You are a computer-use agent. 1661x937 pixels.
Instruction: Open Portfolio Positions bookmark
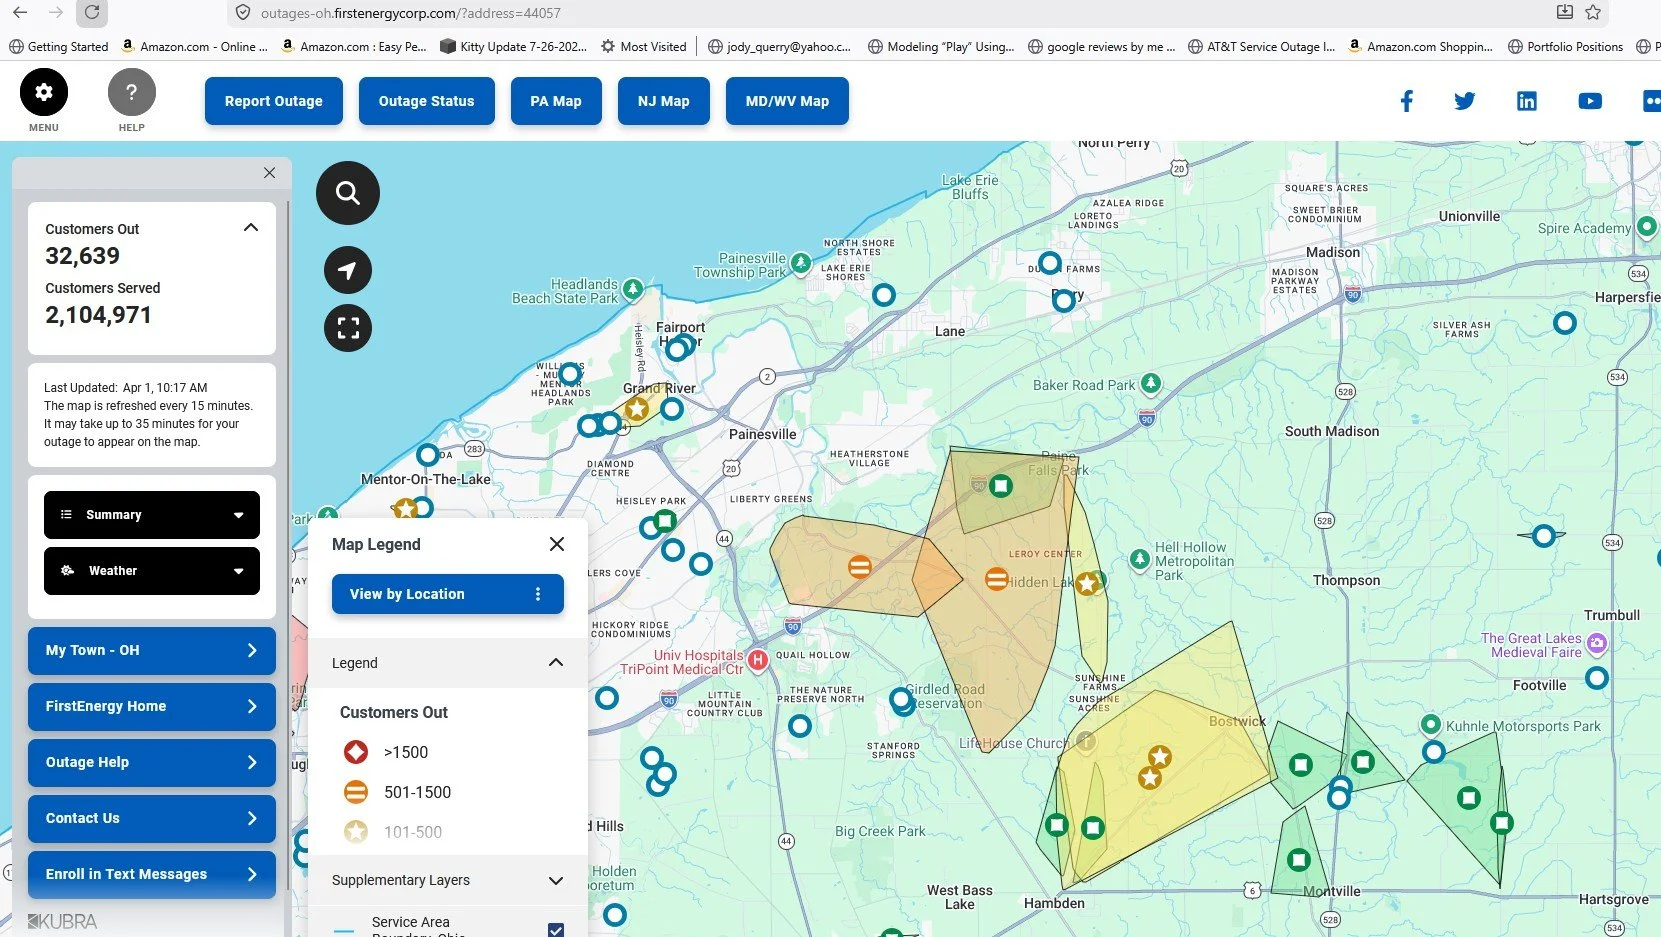(x=1566, y=46)
